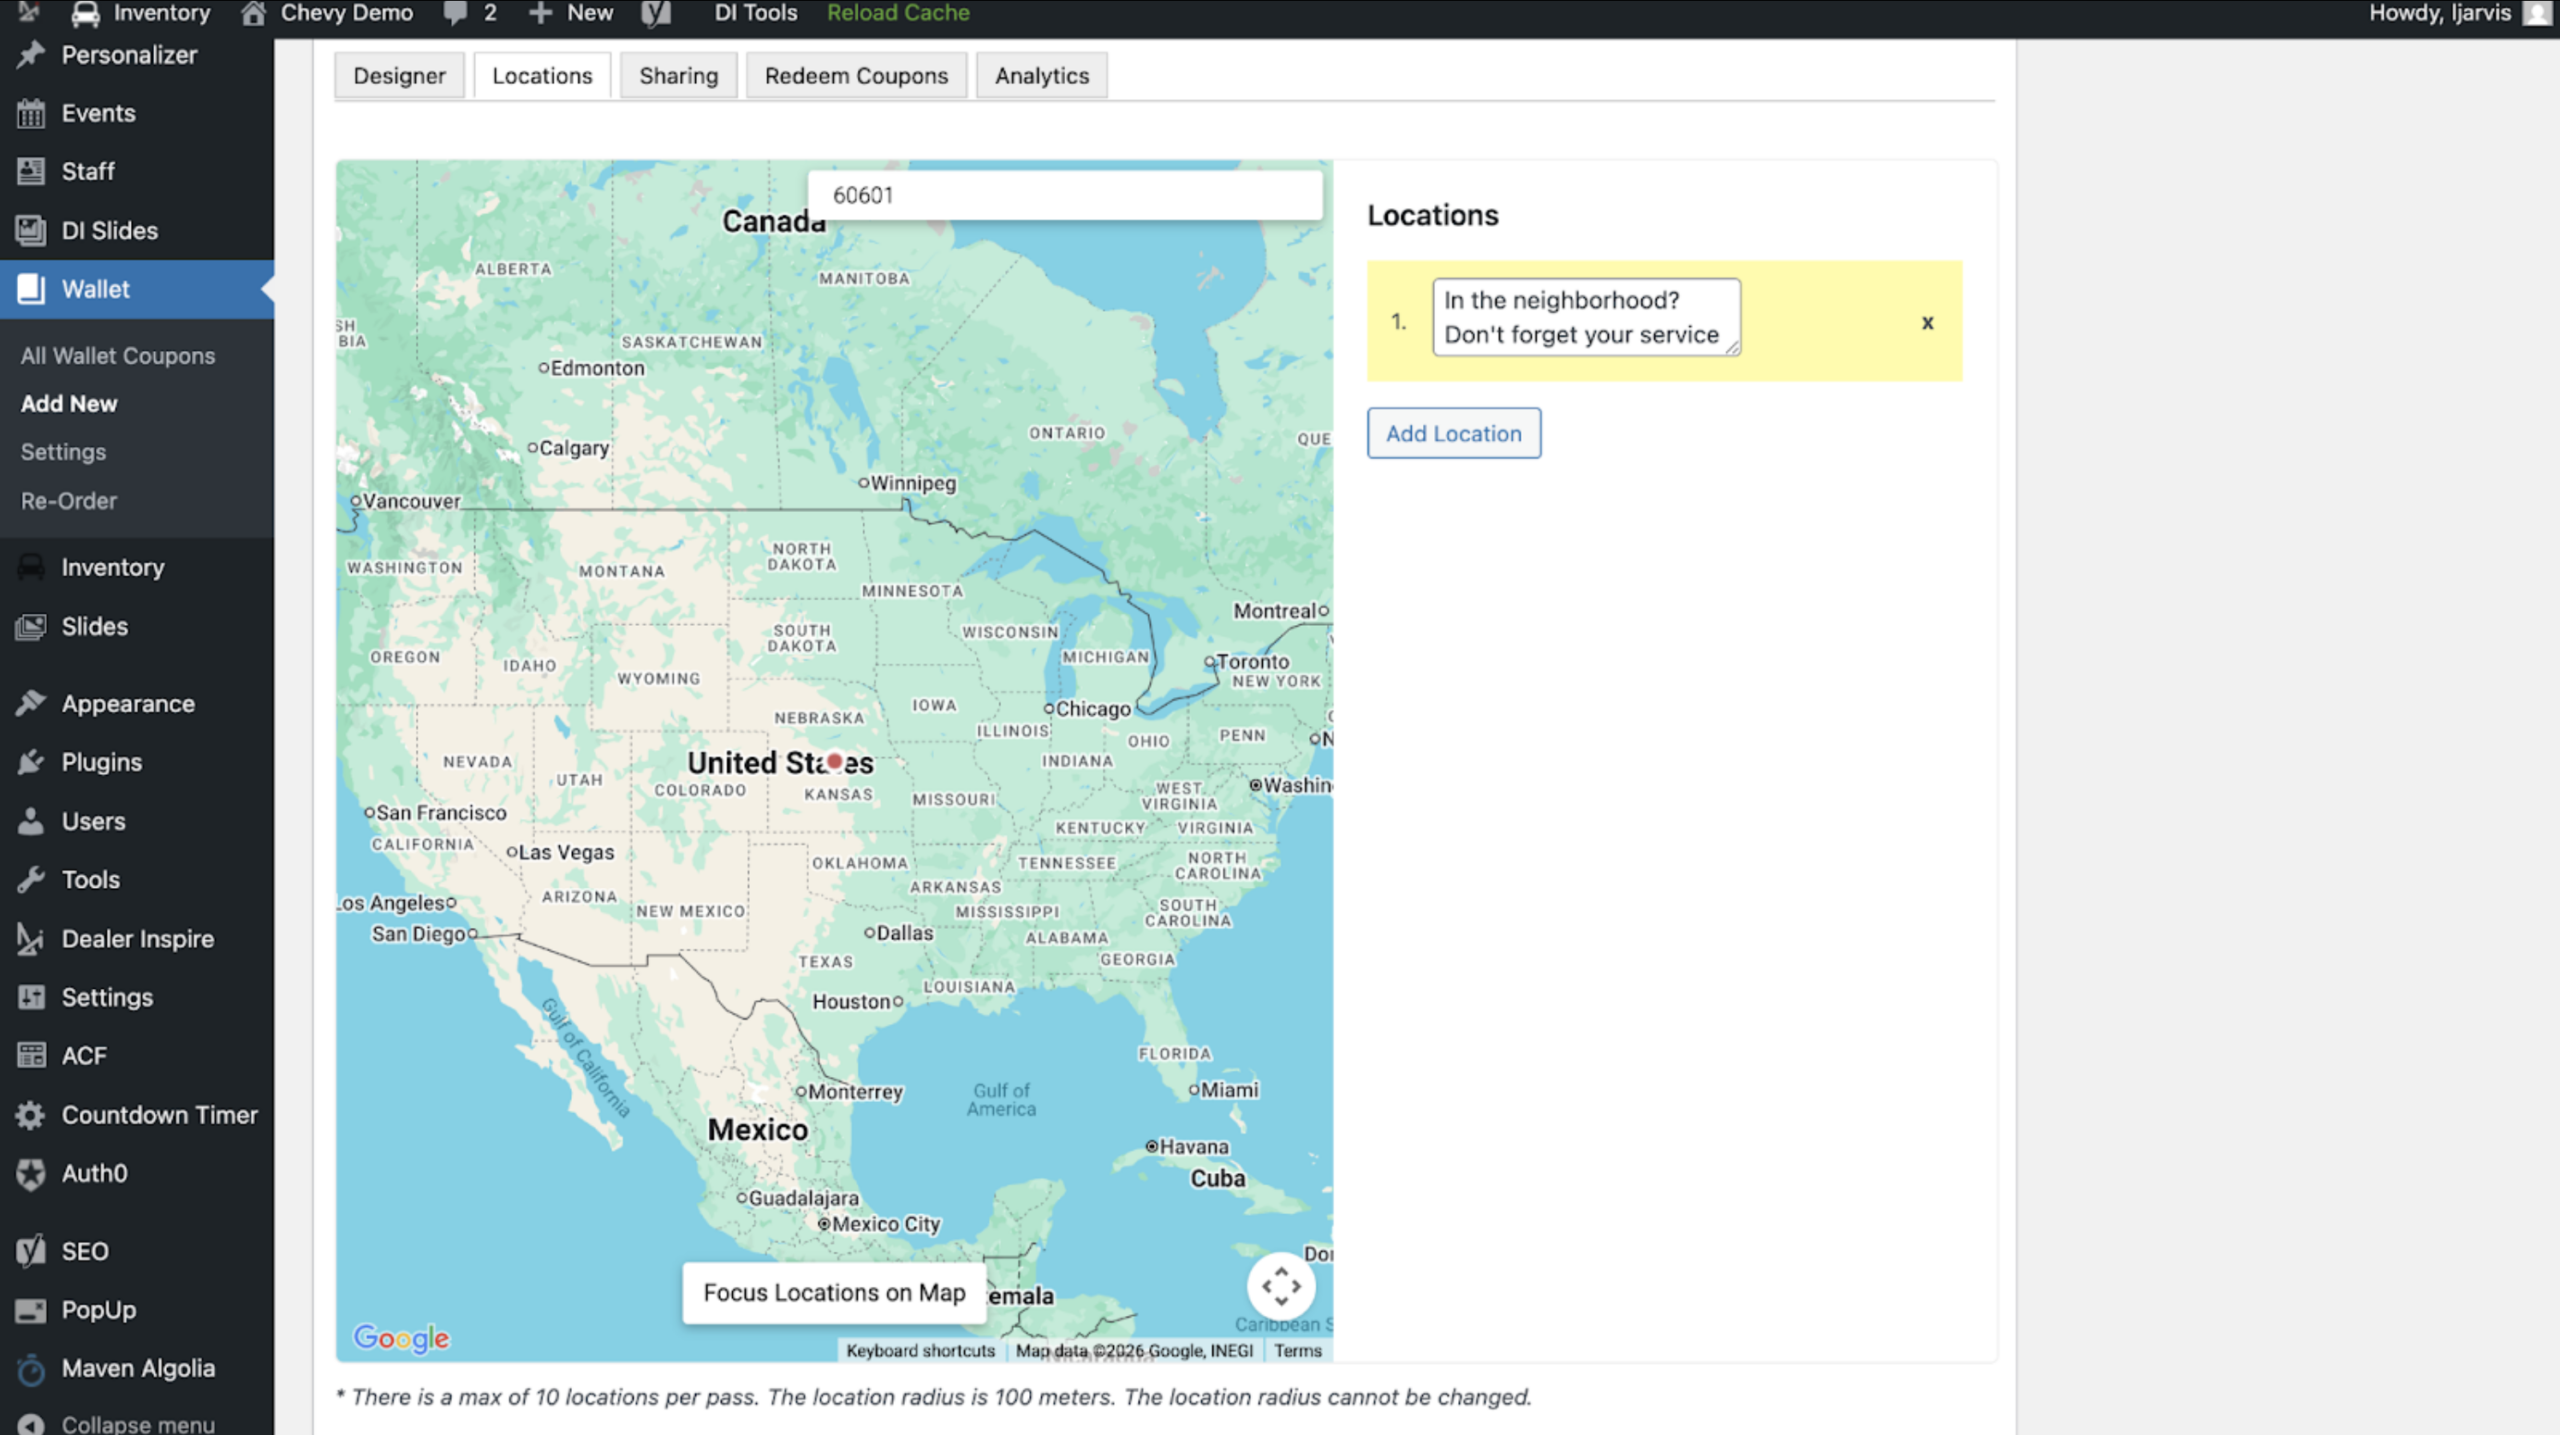Click the user avatar in admin bar

coord(2538,13)
